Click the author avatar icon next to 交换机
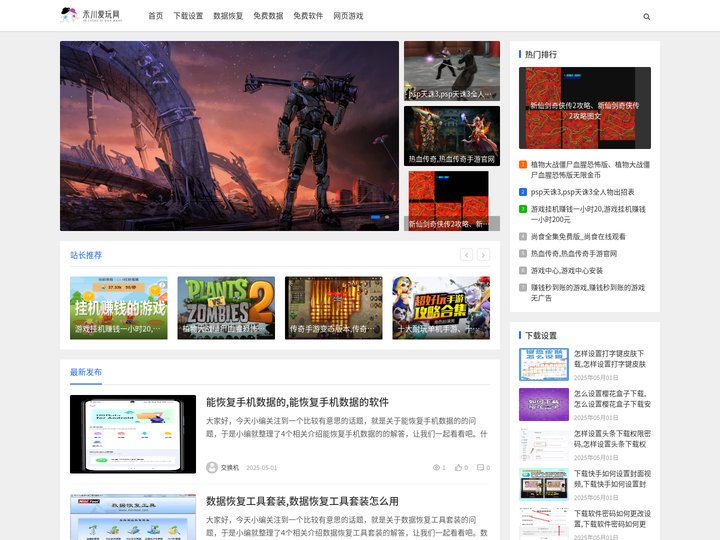Screen dimensions: 720x540 point(212,467)
